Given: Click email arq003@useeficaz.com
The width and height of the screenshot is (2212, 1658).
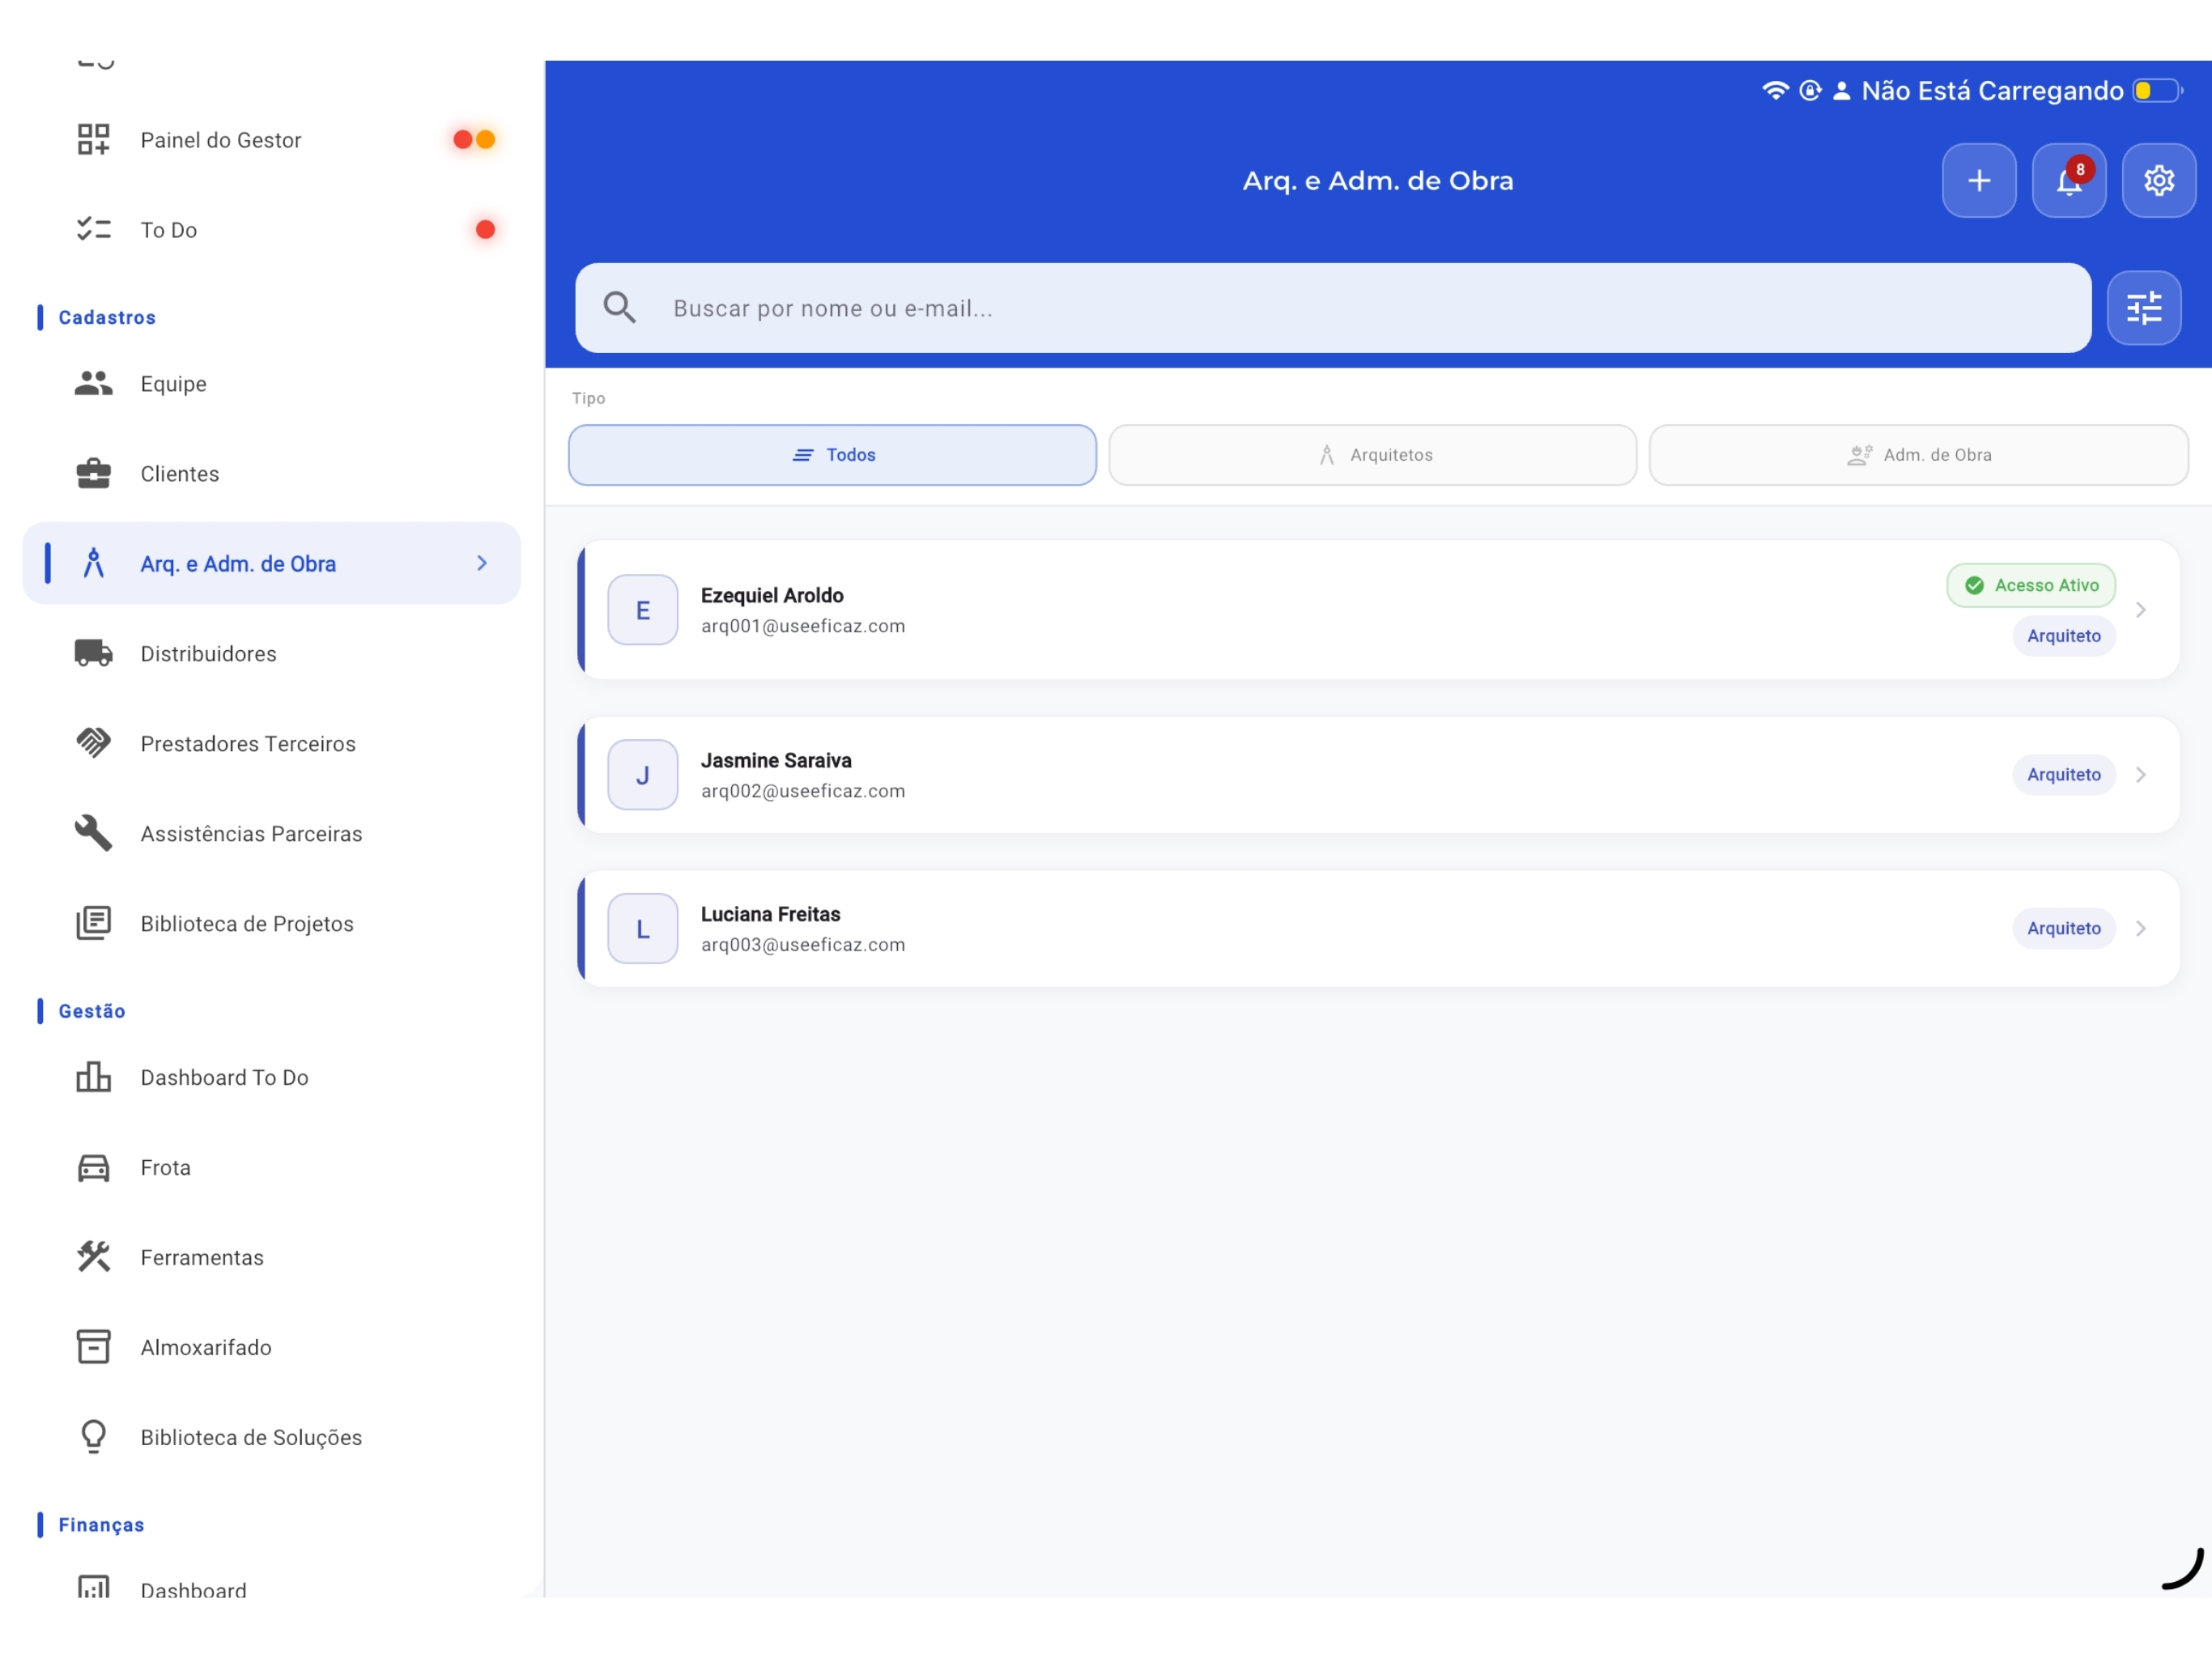Looking at the screenshot, I should [x=803, y=945].
